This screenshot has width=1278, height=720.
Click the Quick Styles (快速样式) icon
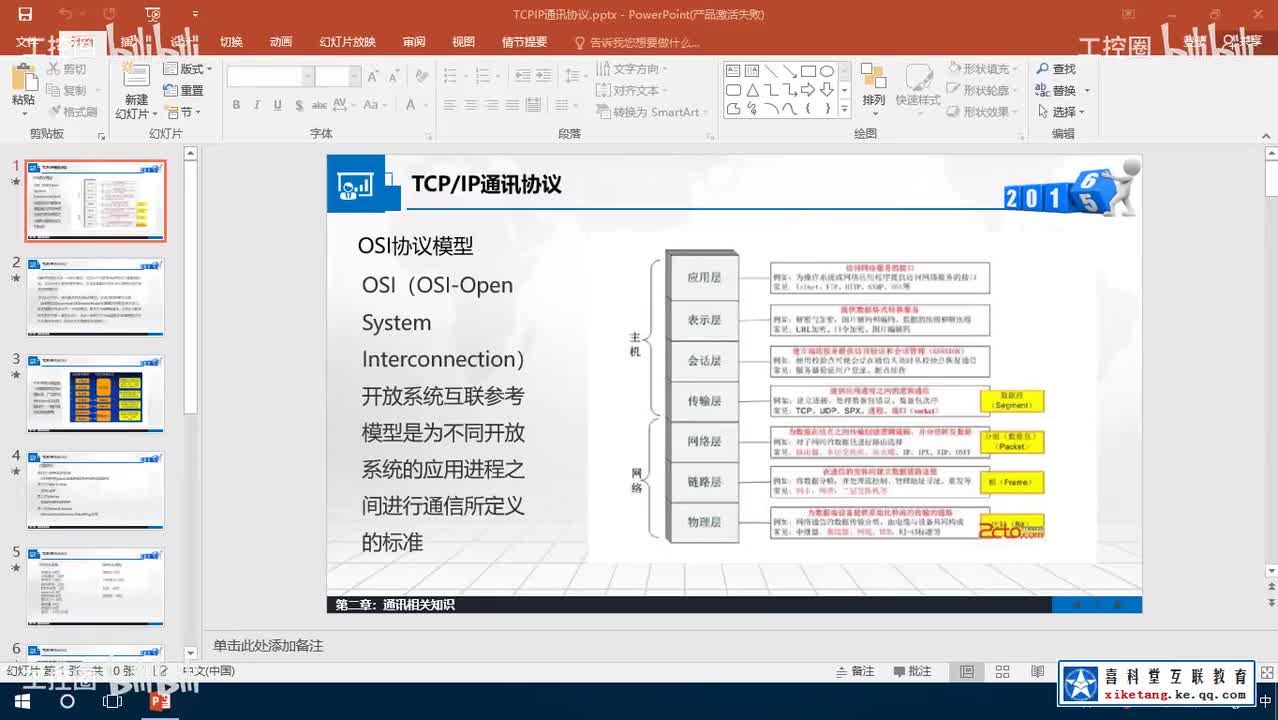tap(919, 78)
